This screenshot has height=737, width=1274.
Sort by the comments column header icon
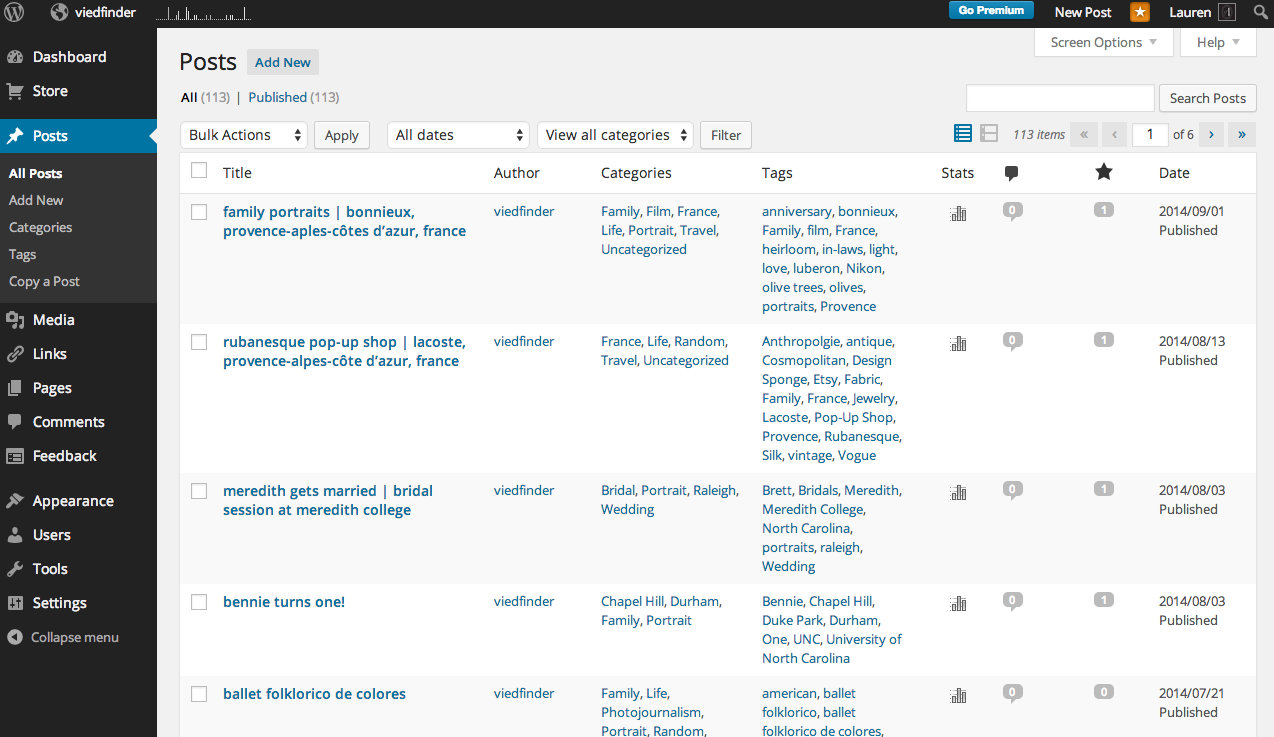[1011, 173]
